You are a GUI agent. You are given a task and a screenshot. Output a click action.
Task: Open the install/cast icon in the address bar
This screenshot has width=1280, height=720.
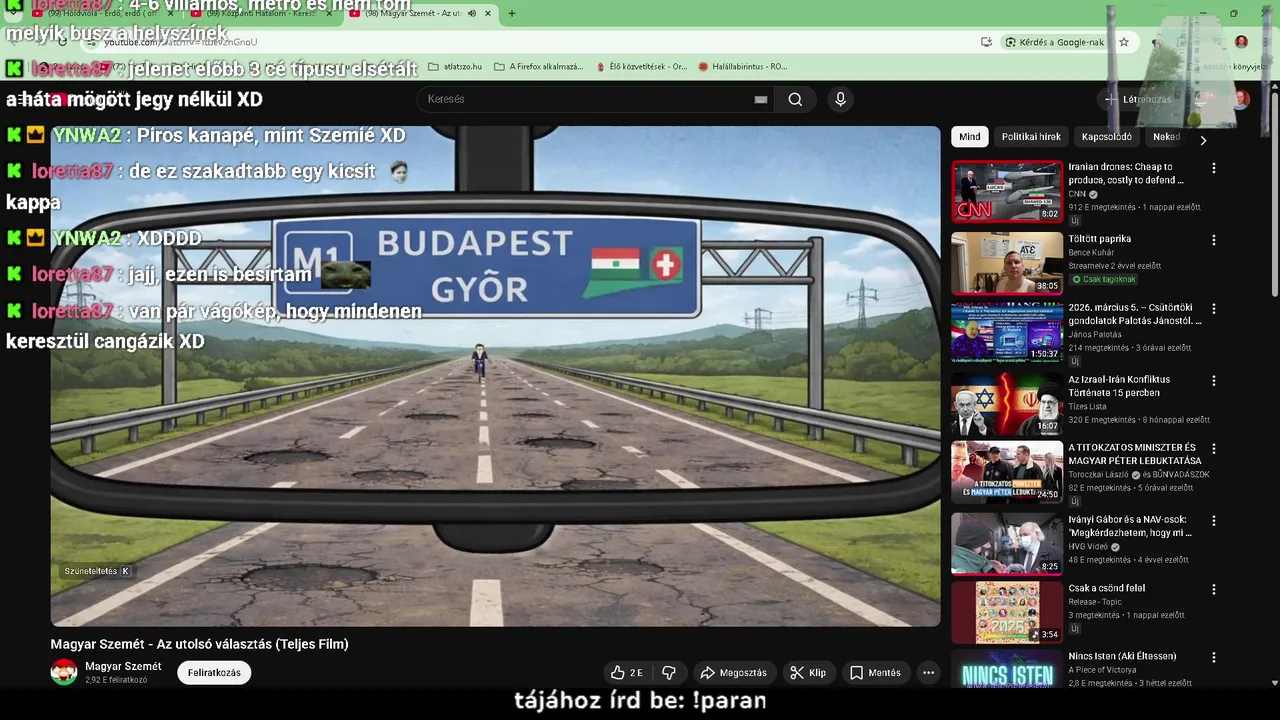[x=987, y=42]
